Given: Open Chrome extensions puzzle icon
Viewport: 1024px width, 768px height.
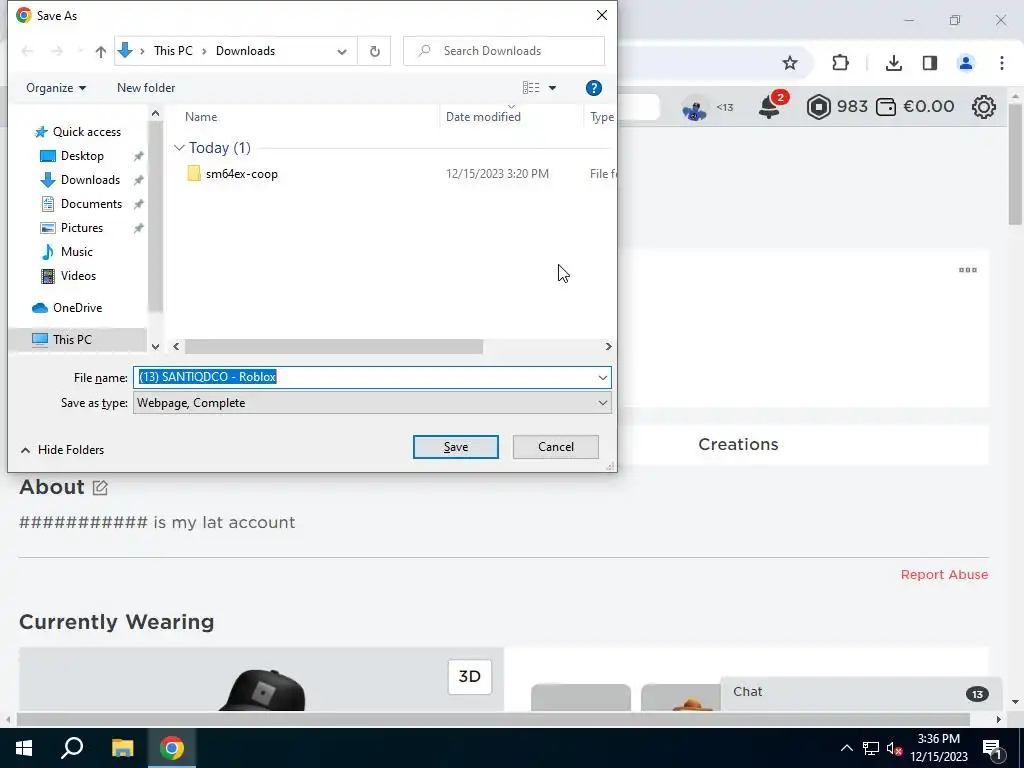Looking at the screenshot, I should (x=840, y=63).
